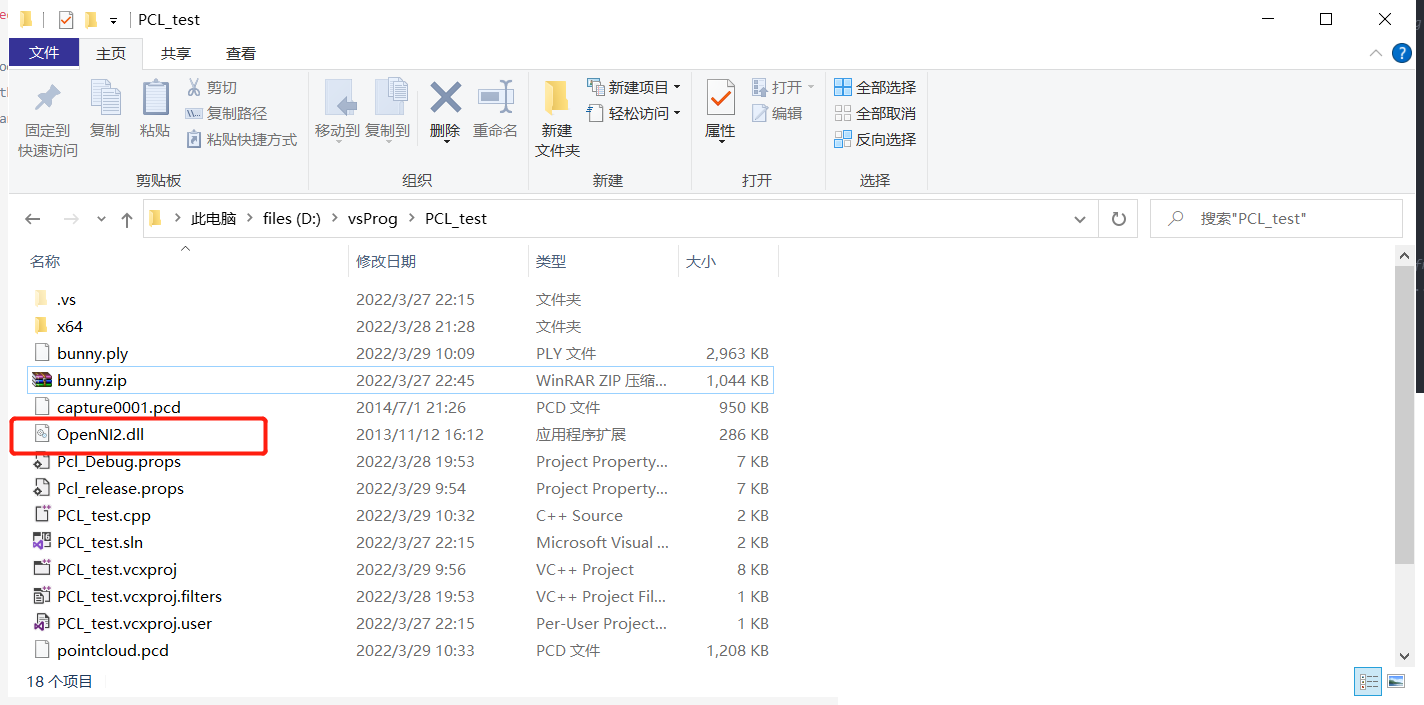Click 全部选择 to select all items
This screenshot has width=1424, height=705.
[x=875, y=87]
